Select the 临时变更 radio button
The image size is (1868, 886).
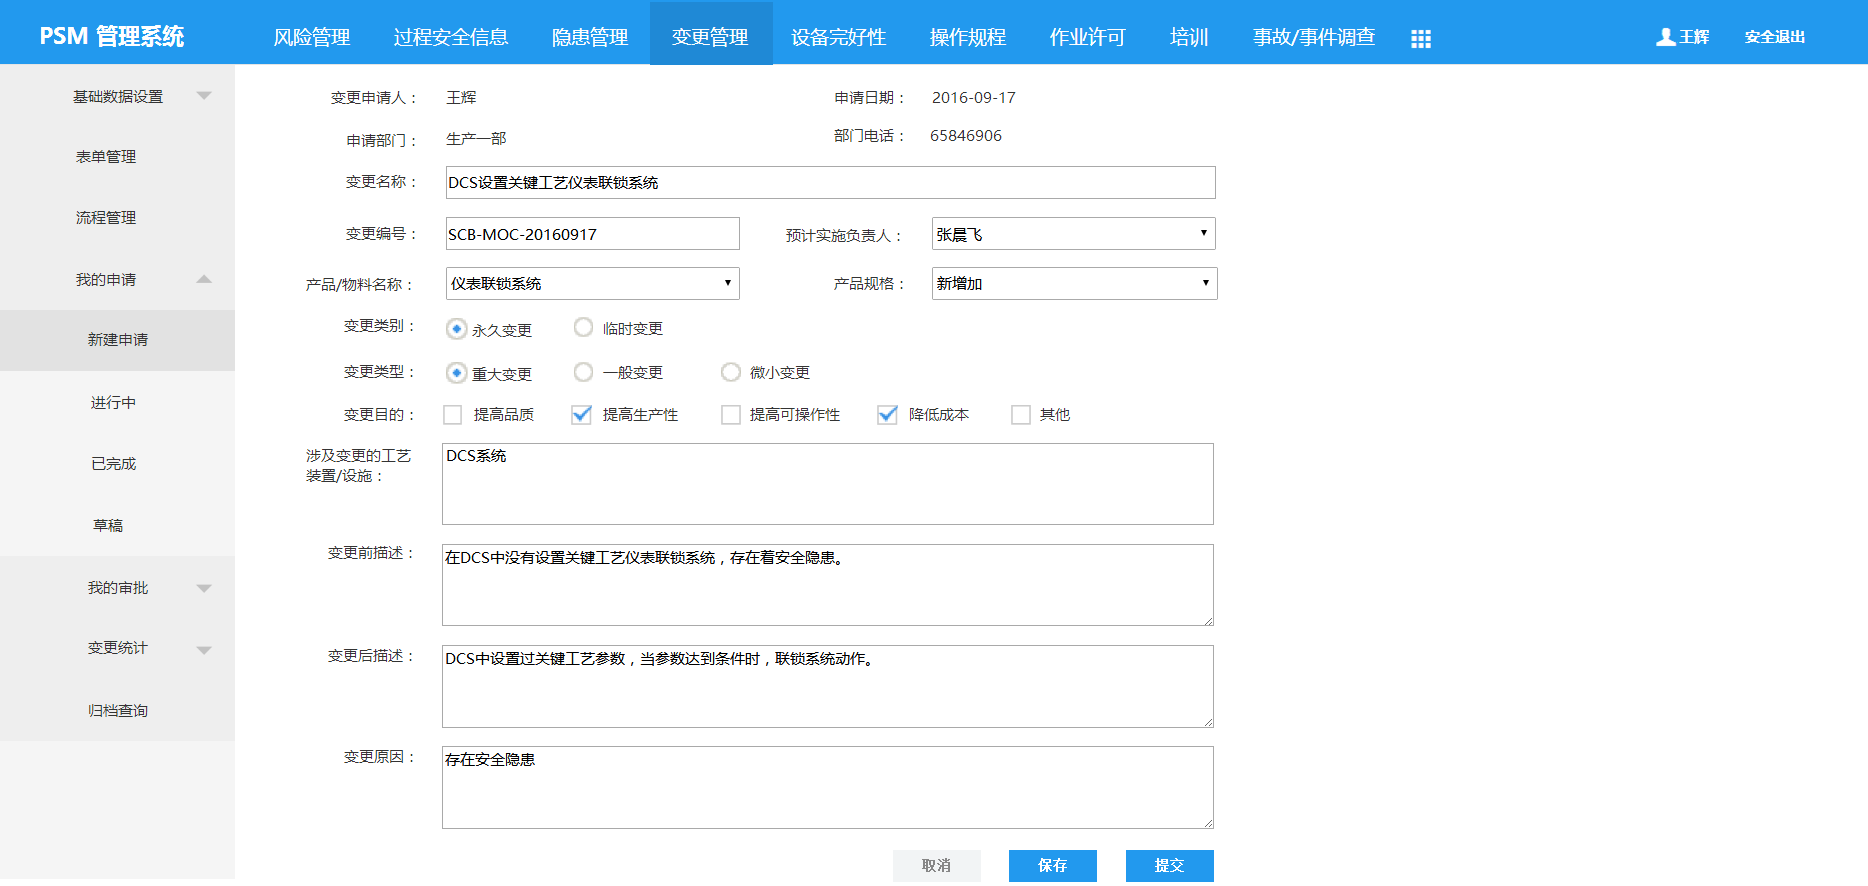[x=583, y=328]
